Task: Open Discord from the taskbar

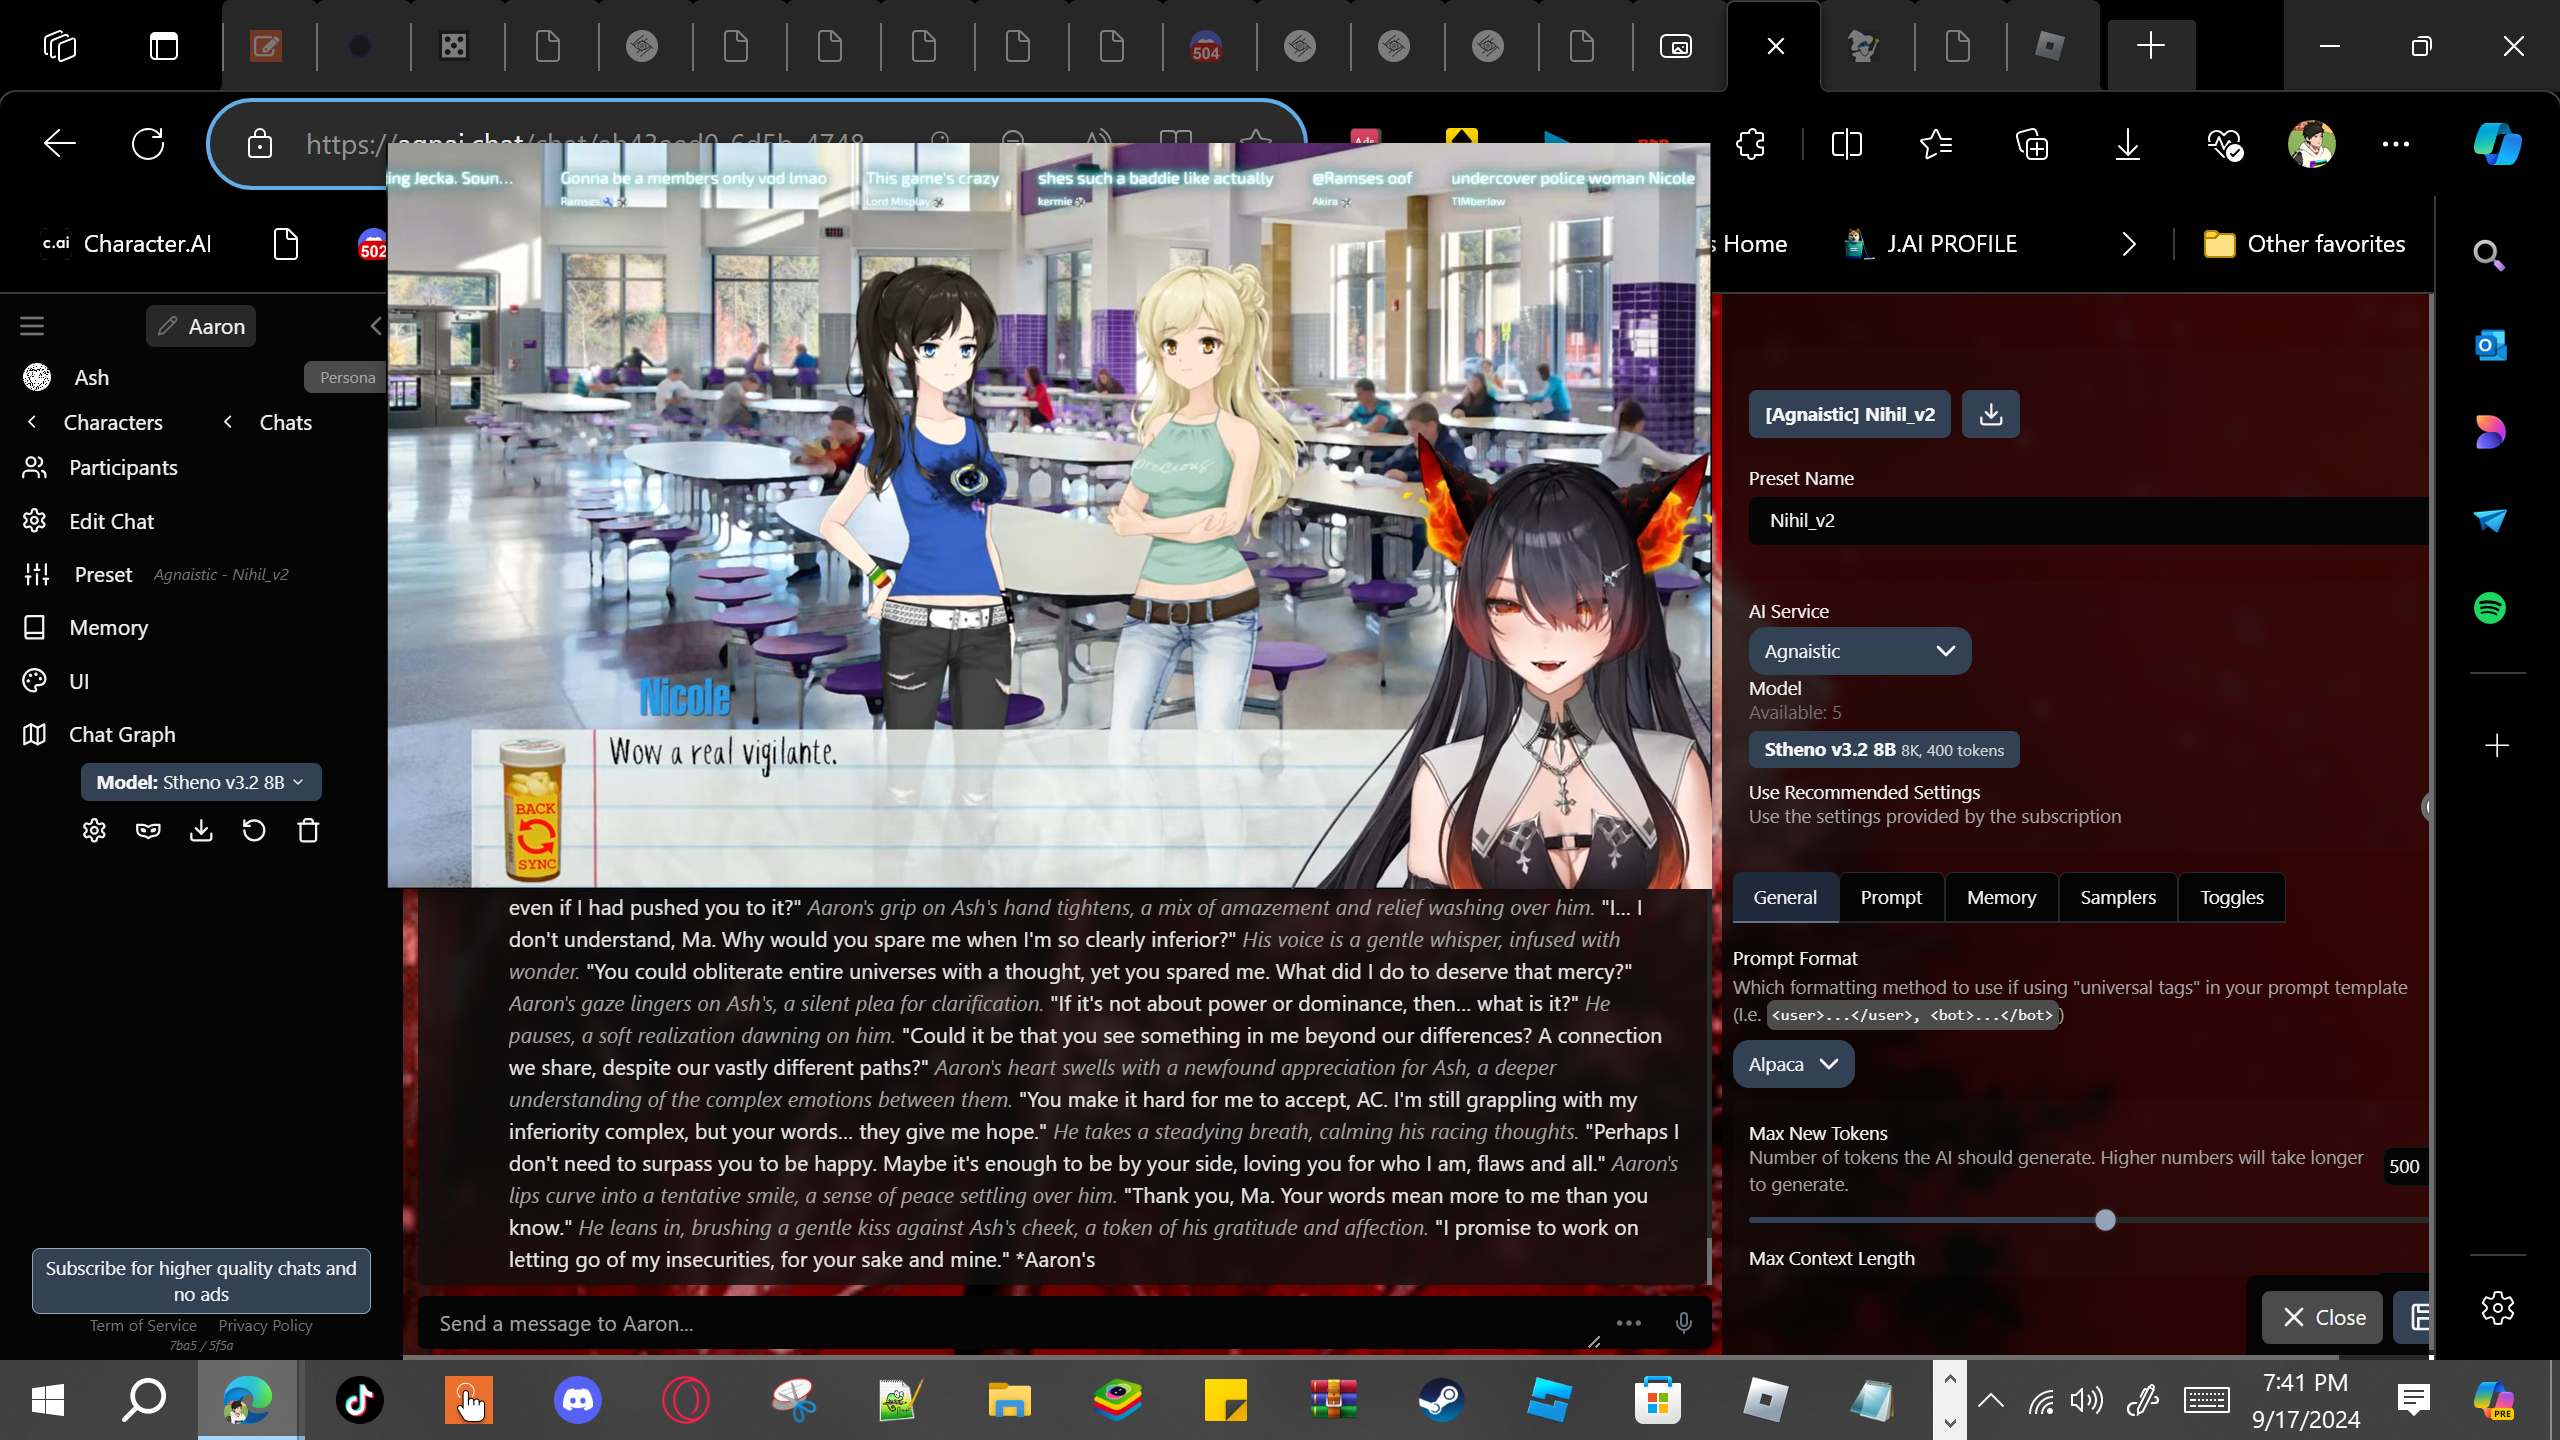Action: click(x=578, y=1400)
